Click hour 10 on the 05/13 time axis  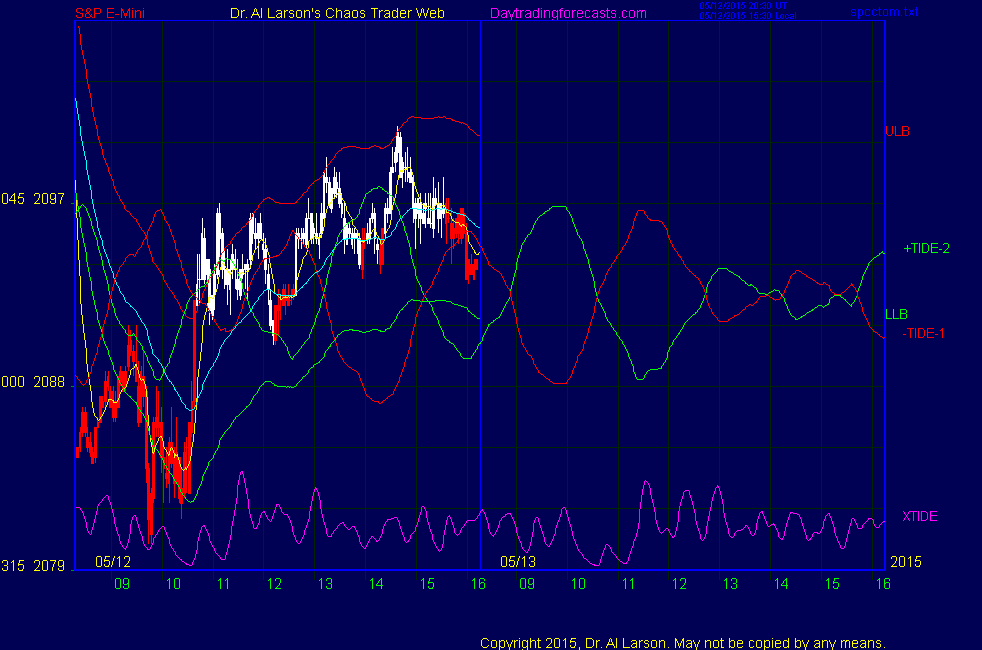tap(578, 584)
